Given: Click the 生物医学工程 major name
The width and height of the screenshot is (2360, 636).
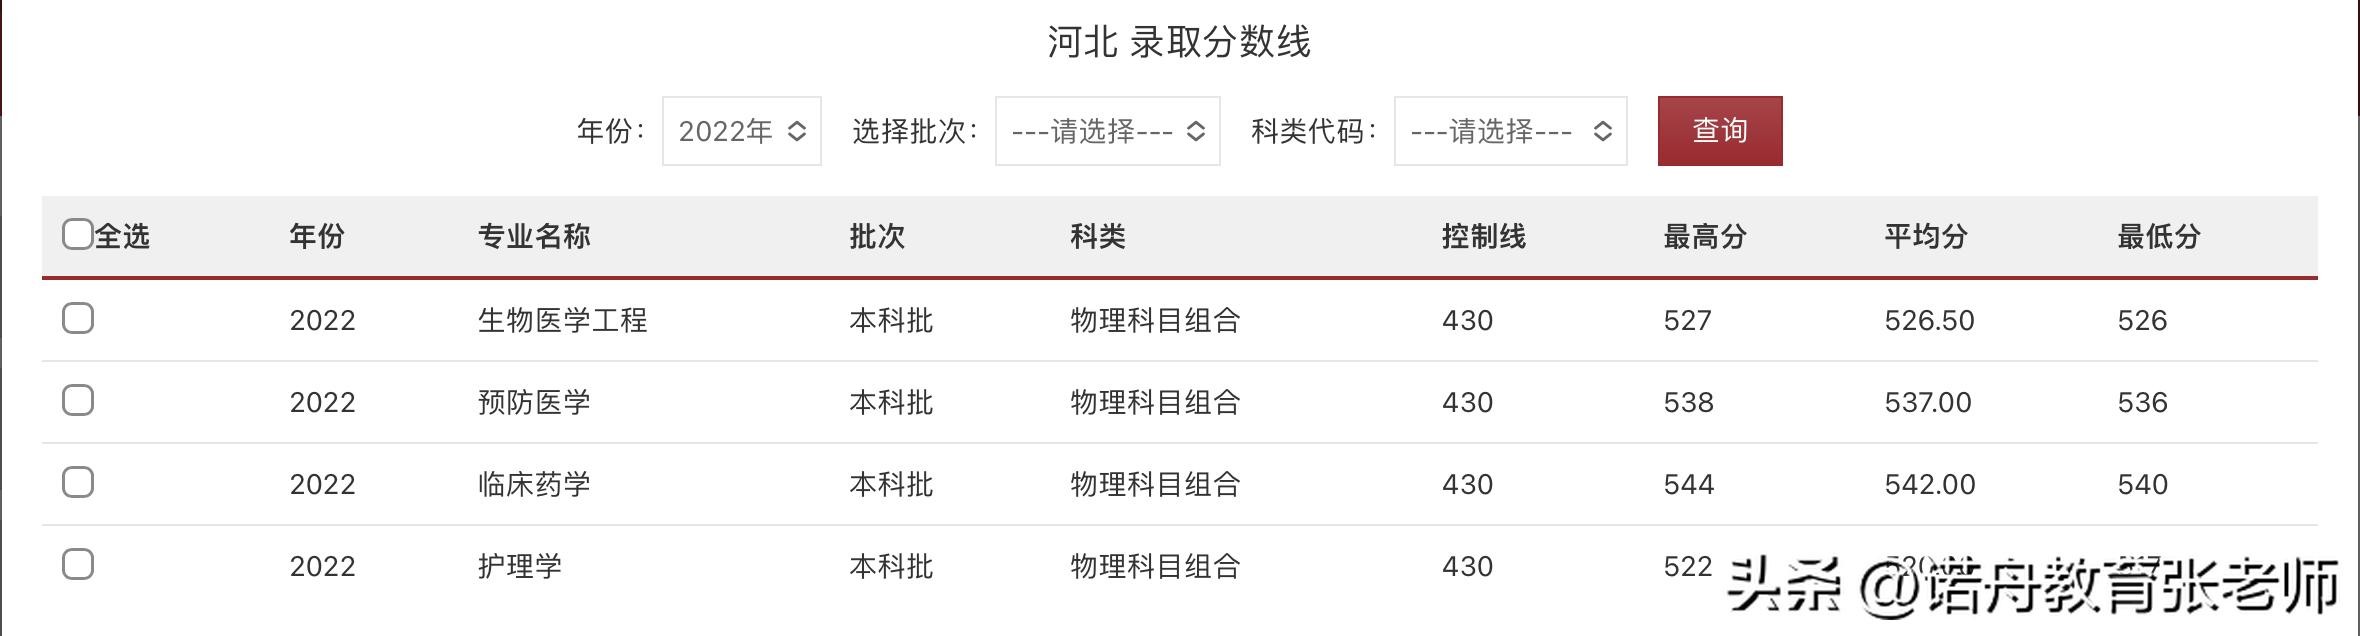Looking at the screenshot, I should [x=562, y=321].
